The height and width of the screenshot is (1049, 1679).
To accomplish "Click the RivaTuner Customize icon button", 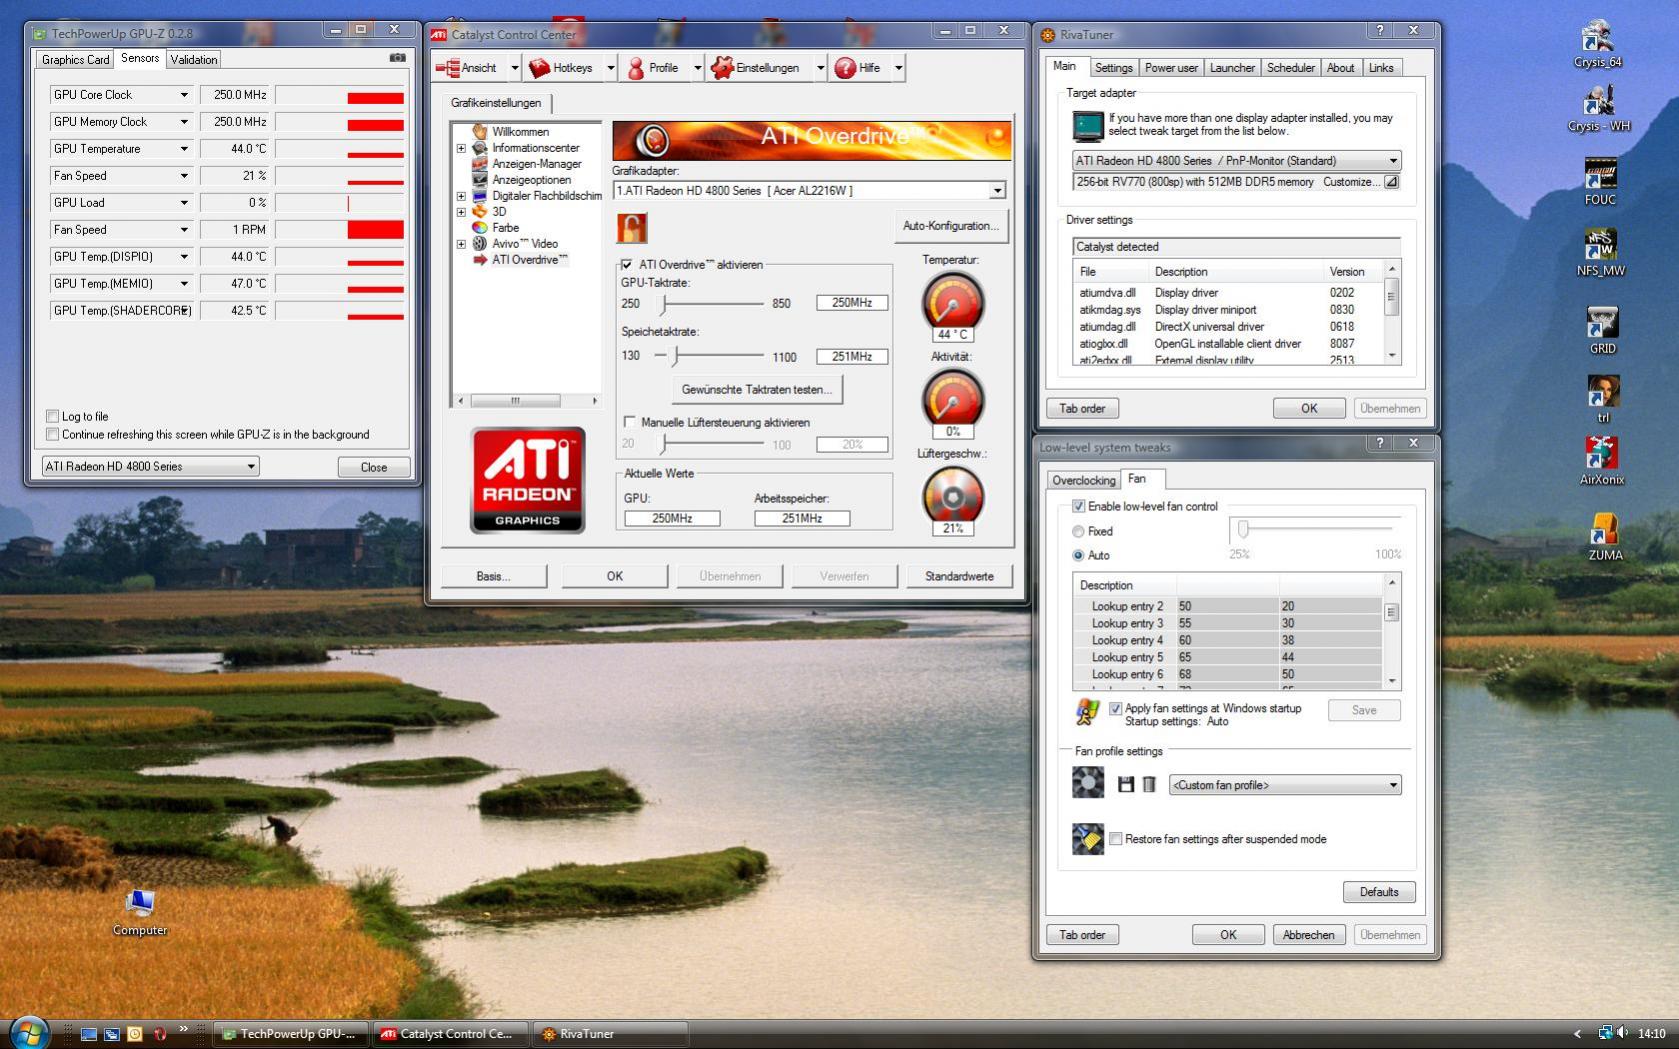I will 1391,182.
